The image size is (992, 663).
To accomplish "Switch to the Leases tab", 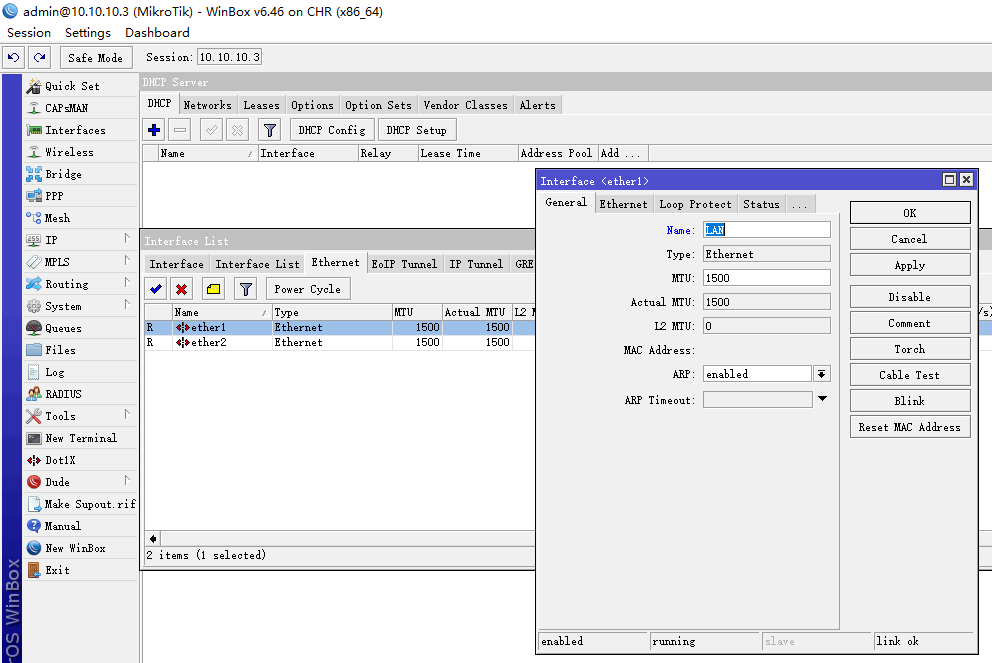I will [x=261, y=105].
